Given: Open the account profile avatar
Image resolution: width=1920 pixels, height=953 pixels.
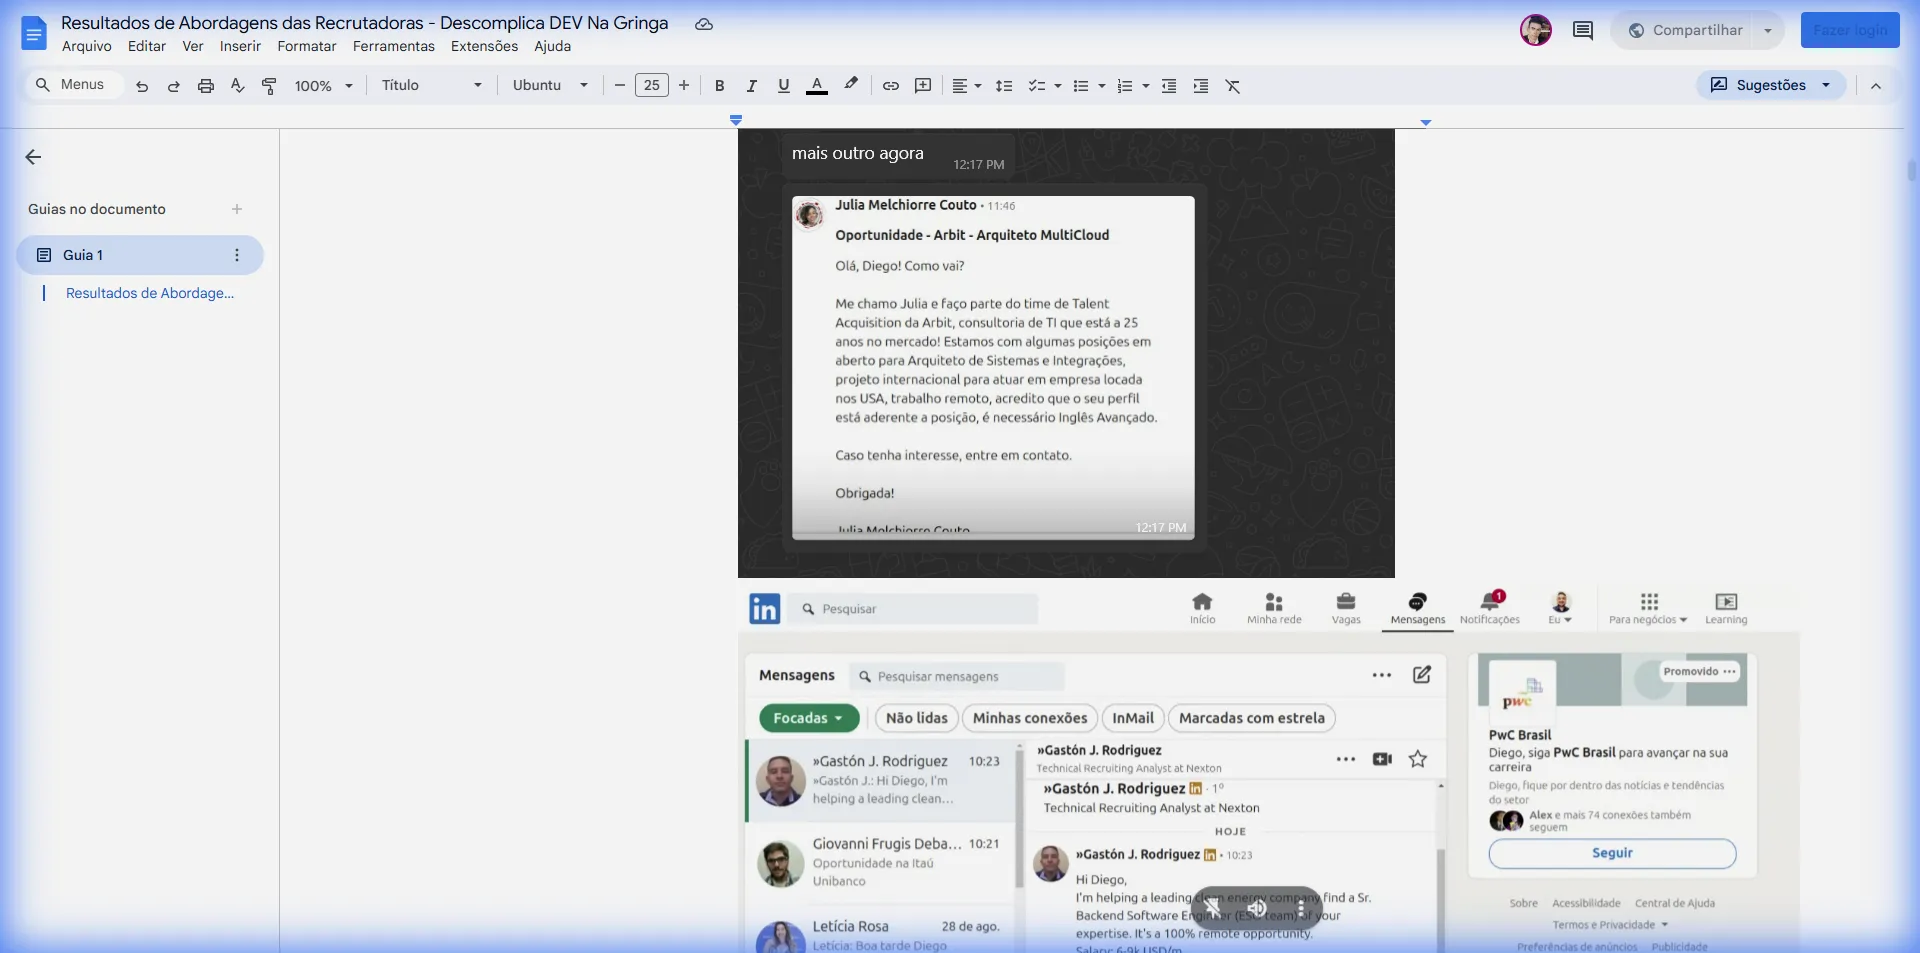Looking at the screenshot, I should [1536, 31].
